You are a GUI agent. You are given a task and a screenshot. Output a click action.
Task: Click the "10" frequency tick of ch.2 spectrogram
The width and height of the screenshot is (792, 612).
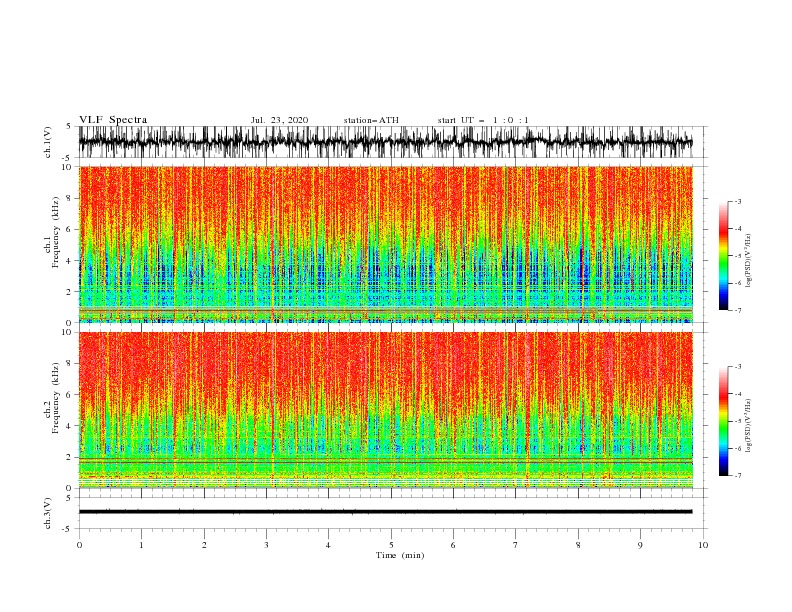click(68, 332)
